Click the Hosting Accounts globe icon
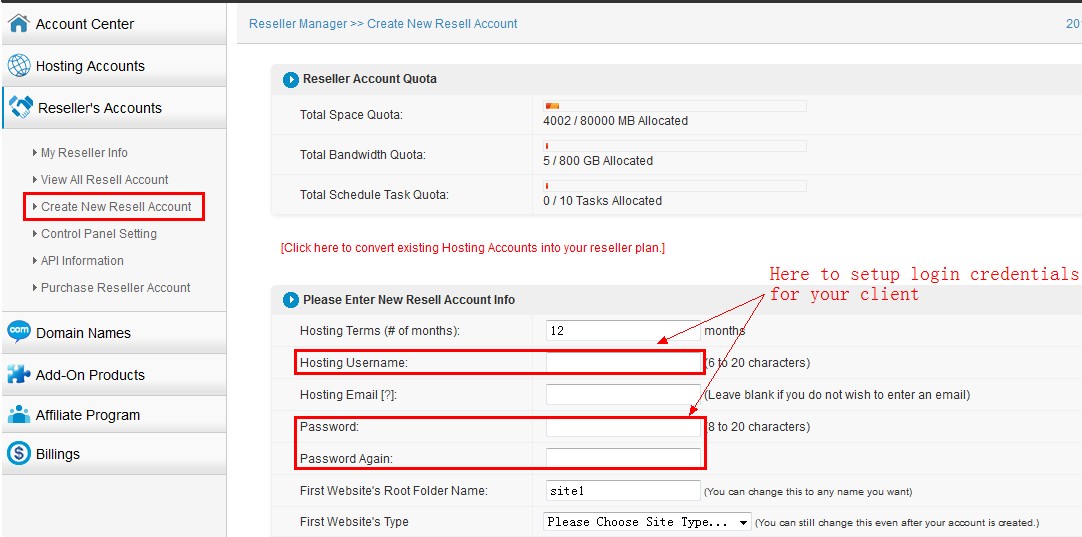 (18, 66)
